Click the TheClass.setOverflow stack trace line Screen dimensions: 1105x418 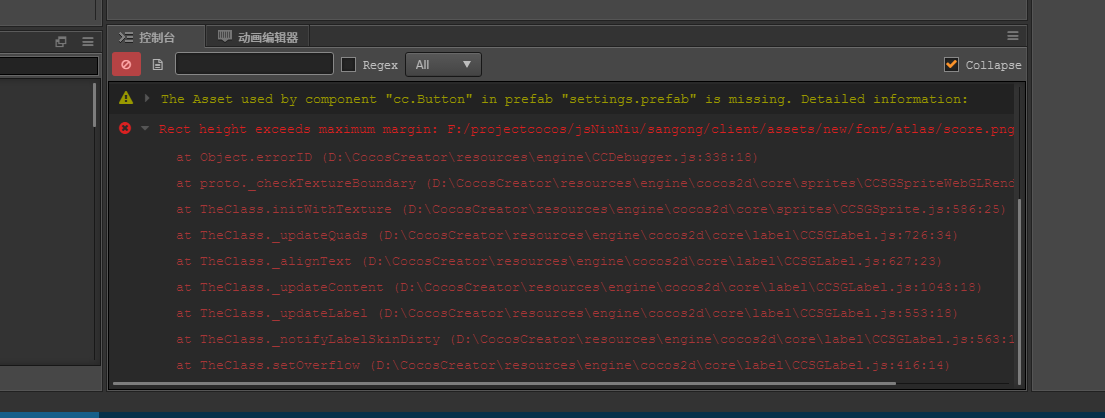(562, 365)
